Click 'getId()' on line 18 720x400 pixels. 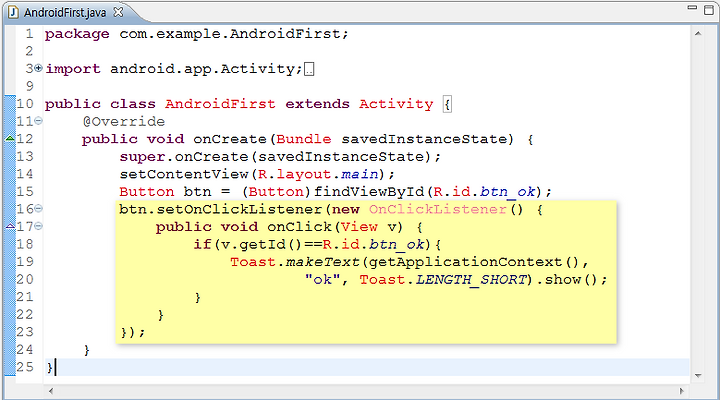click(x=270, y=244)
